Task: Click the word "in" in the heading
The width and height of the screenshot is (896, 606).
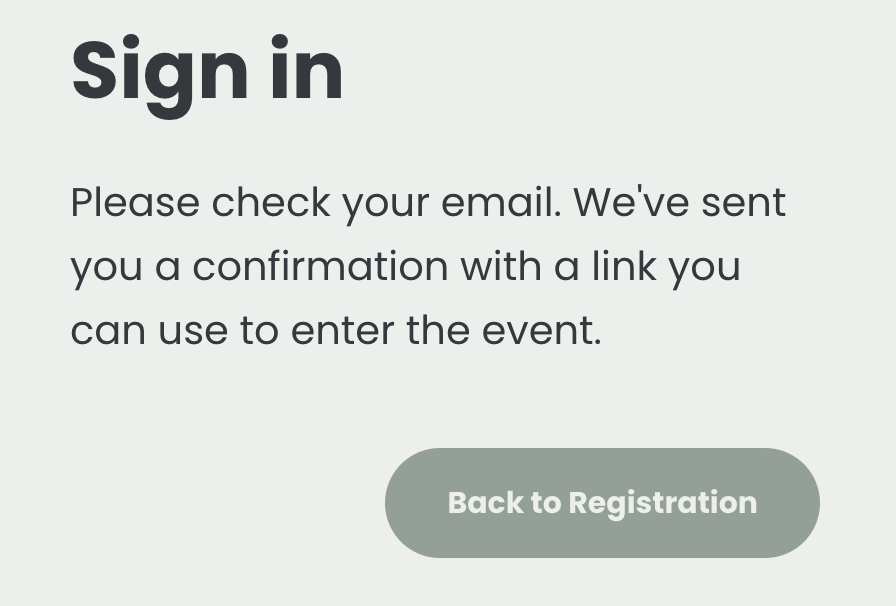Action: [307, 68]
